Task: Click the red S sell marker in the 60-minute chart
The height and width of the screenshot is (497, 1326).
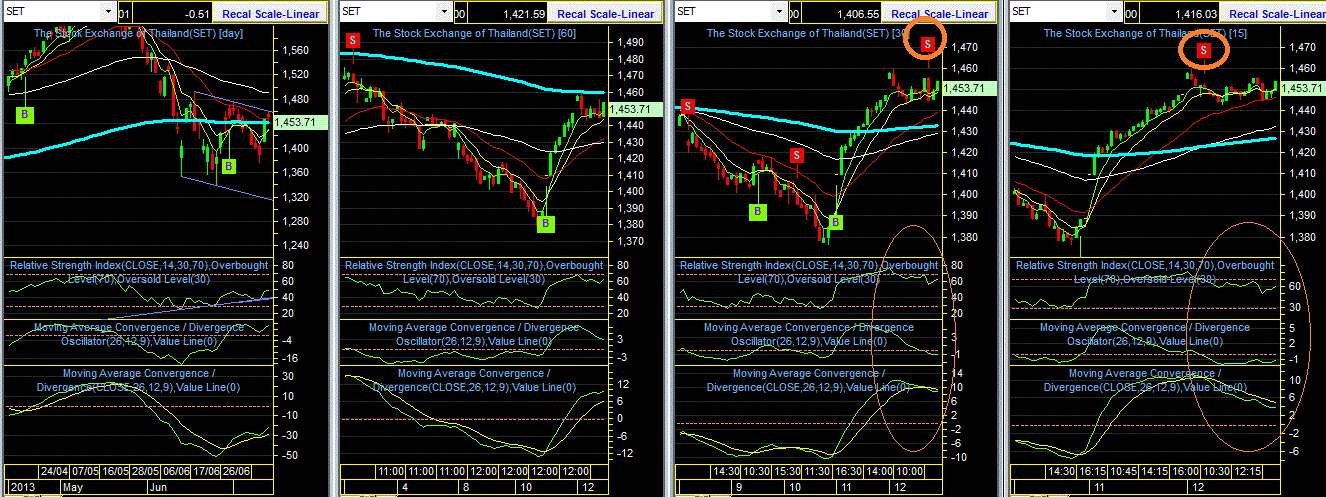Action: [353, 40]
